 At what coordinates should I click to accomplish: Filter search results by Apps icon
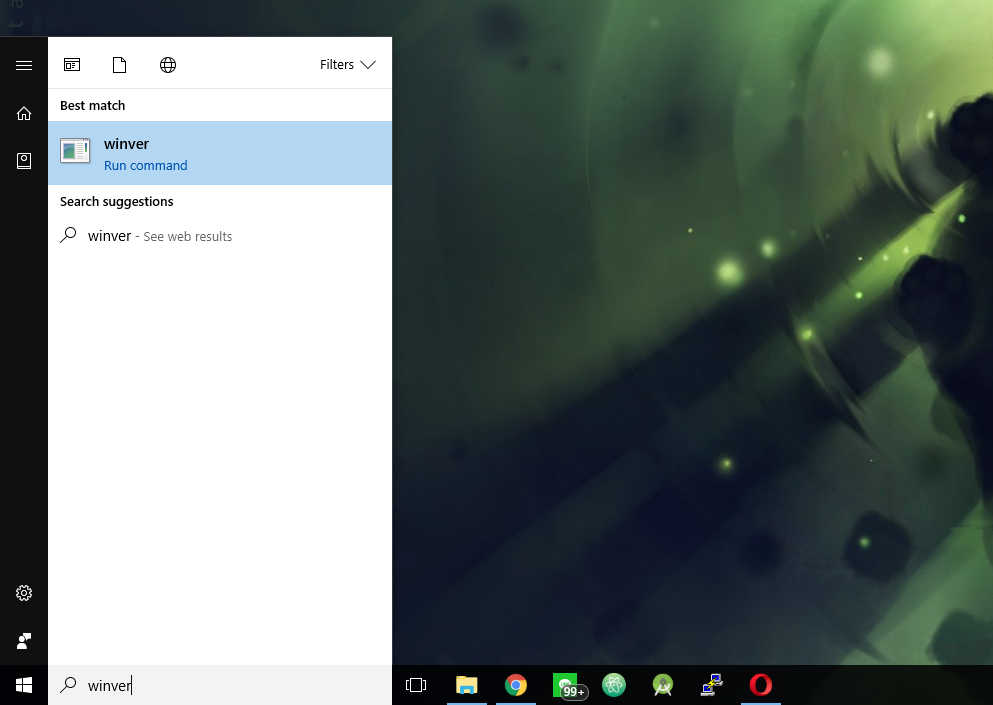pos(72,65)
